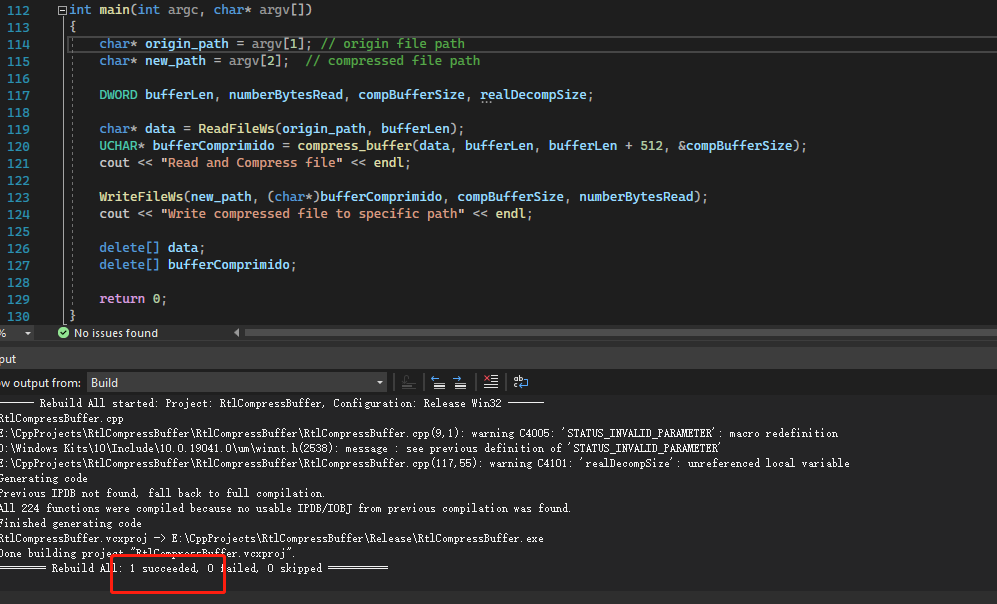Toggle word wrap in the Output pane
The height and width of the screenshot is (604, 997).
(x=521, y=382)
